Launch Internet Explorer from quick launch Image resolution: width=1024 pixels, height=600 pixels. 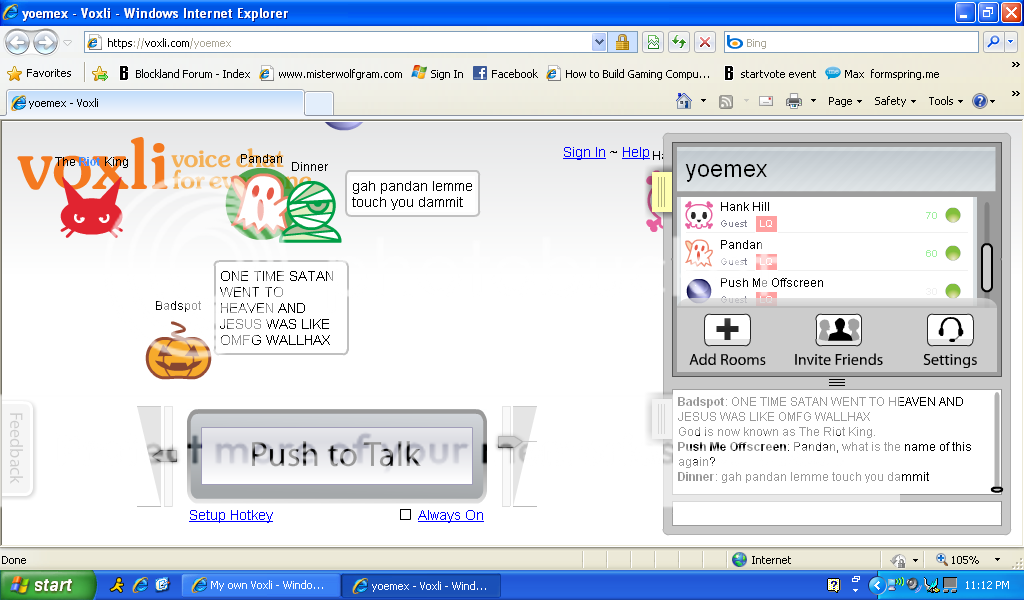coord(140,585)
